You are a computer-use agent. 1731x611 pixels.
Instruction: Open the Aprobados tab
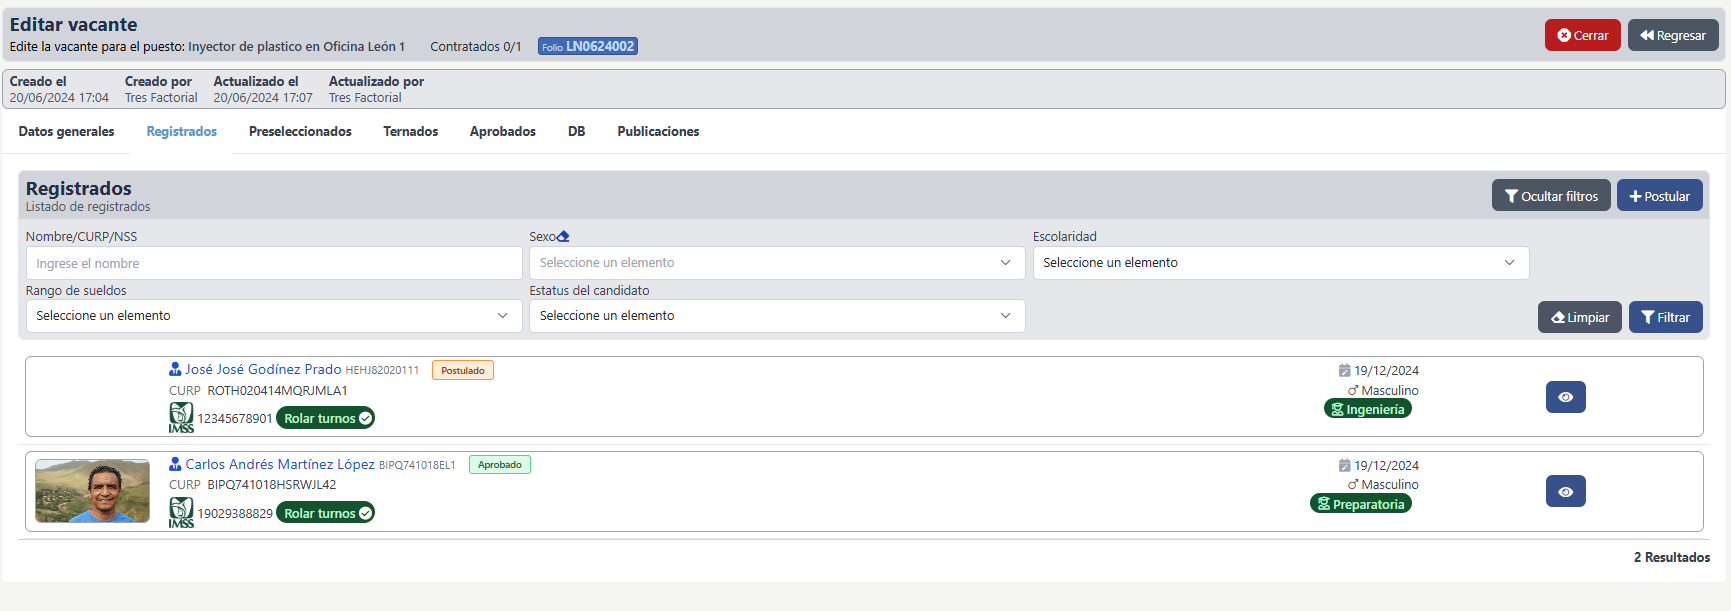pos(503,131)
